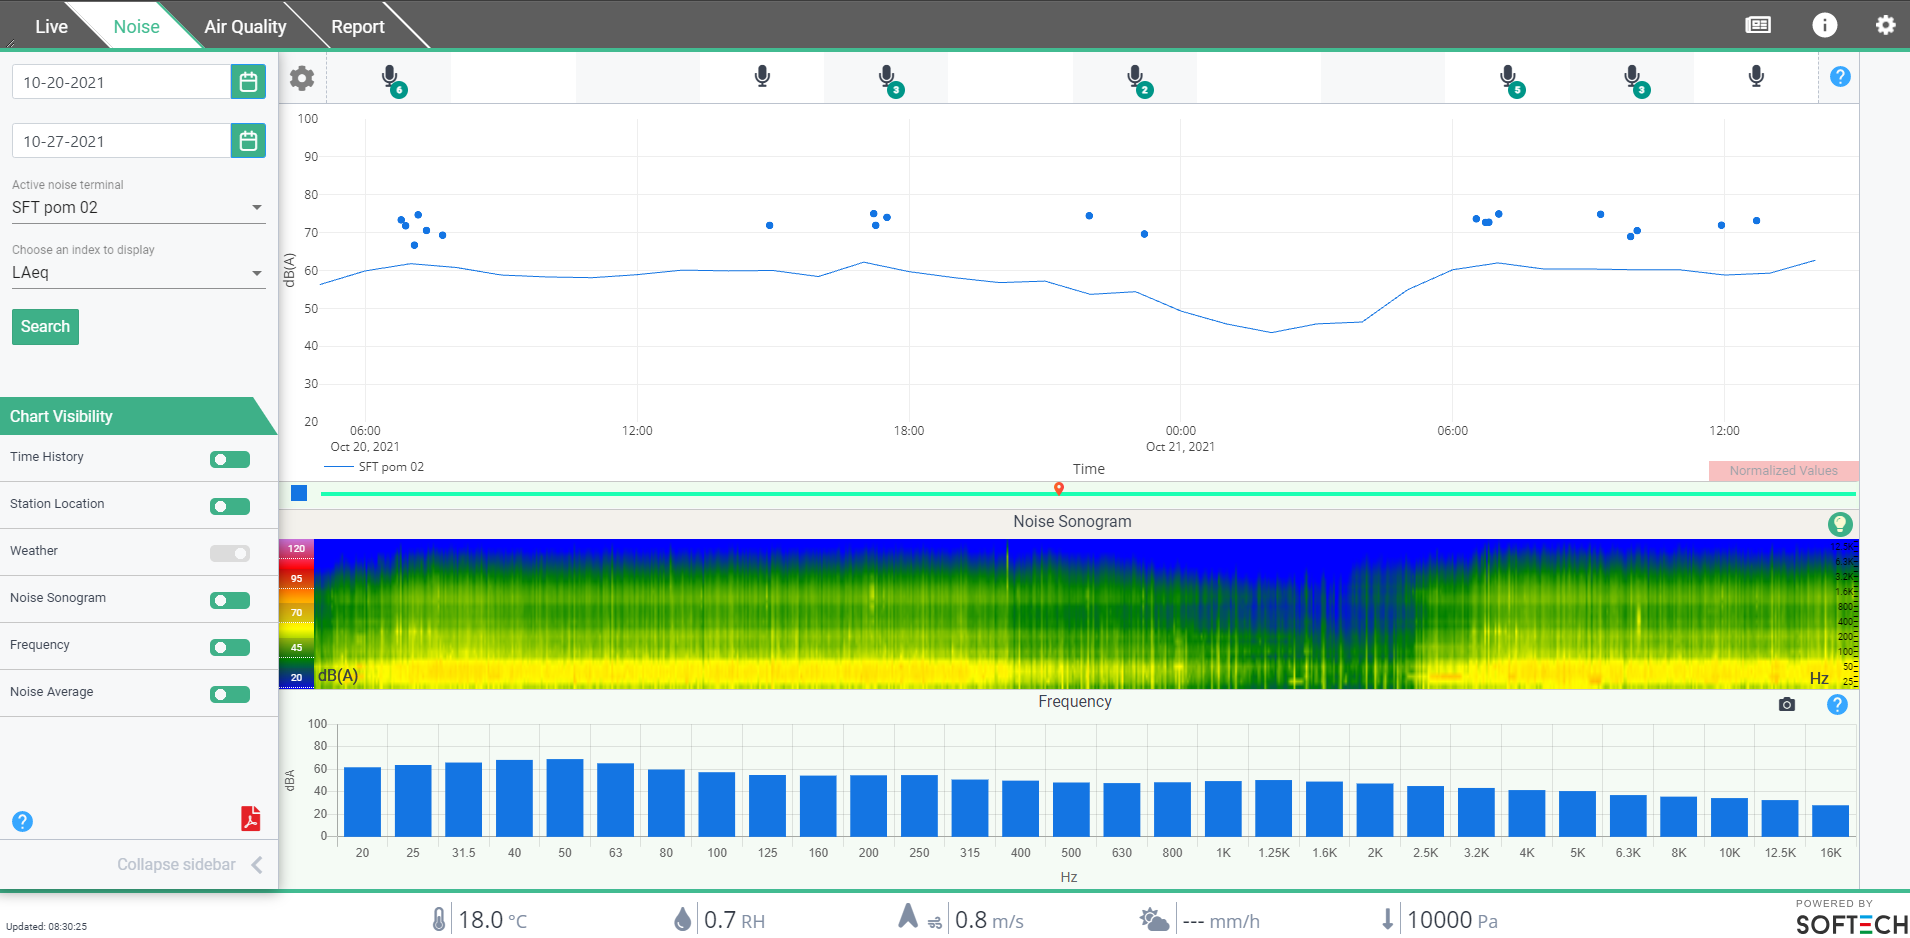Toggle Noise Average visibility
This screenshot has width=1910, height=938.
230,694
